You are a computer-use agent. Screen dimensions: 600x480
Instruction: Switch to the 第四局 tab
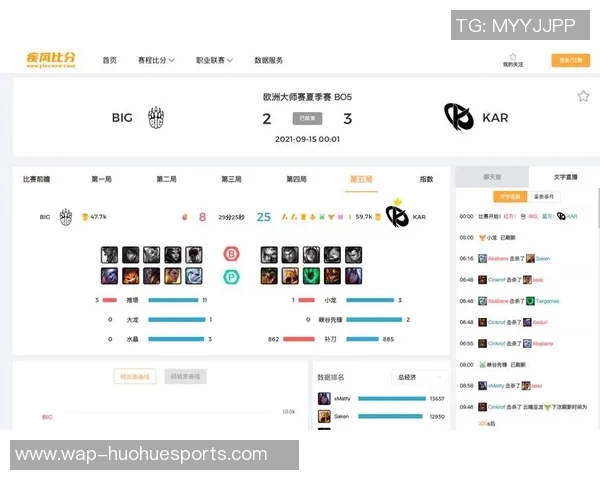pyautogui.click(x=297, y=179)
